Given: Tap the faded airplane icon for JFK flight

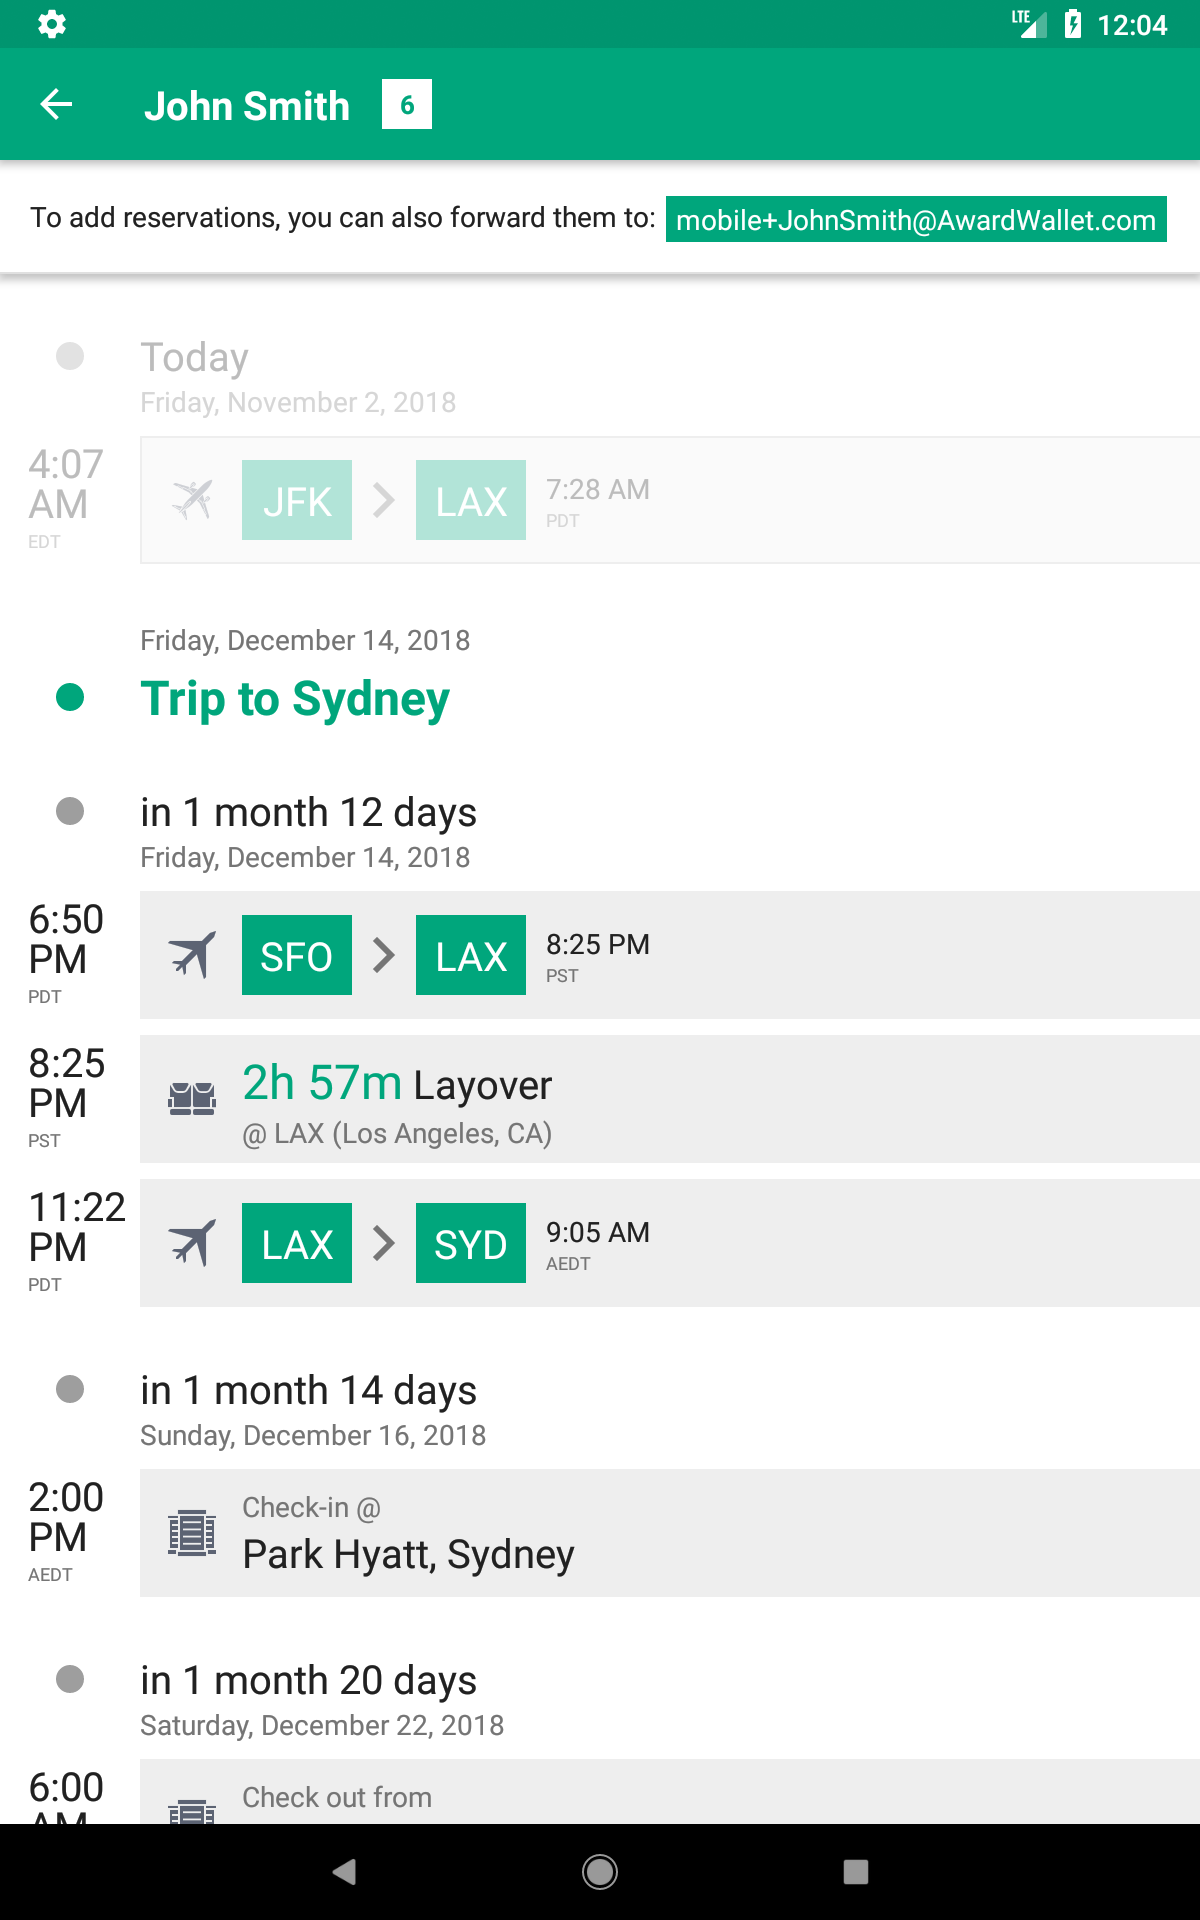Looking at the screenshot, I should pyautogui.click(x=192, y=500).
